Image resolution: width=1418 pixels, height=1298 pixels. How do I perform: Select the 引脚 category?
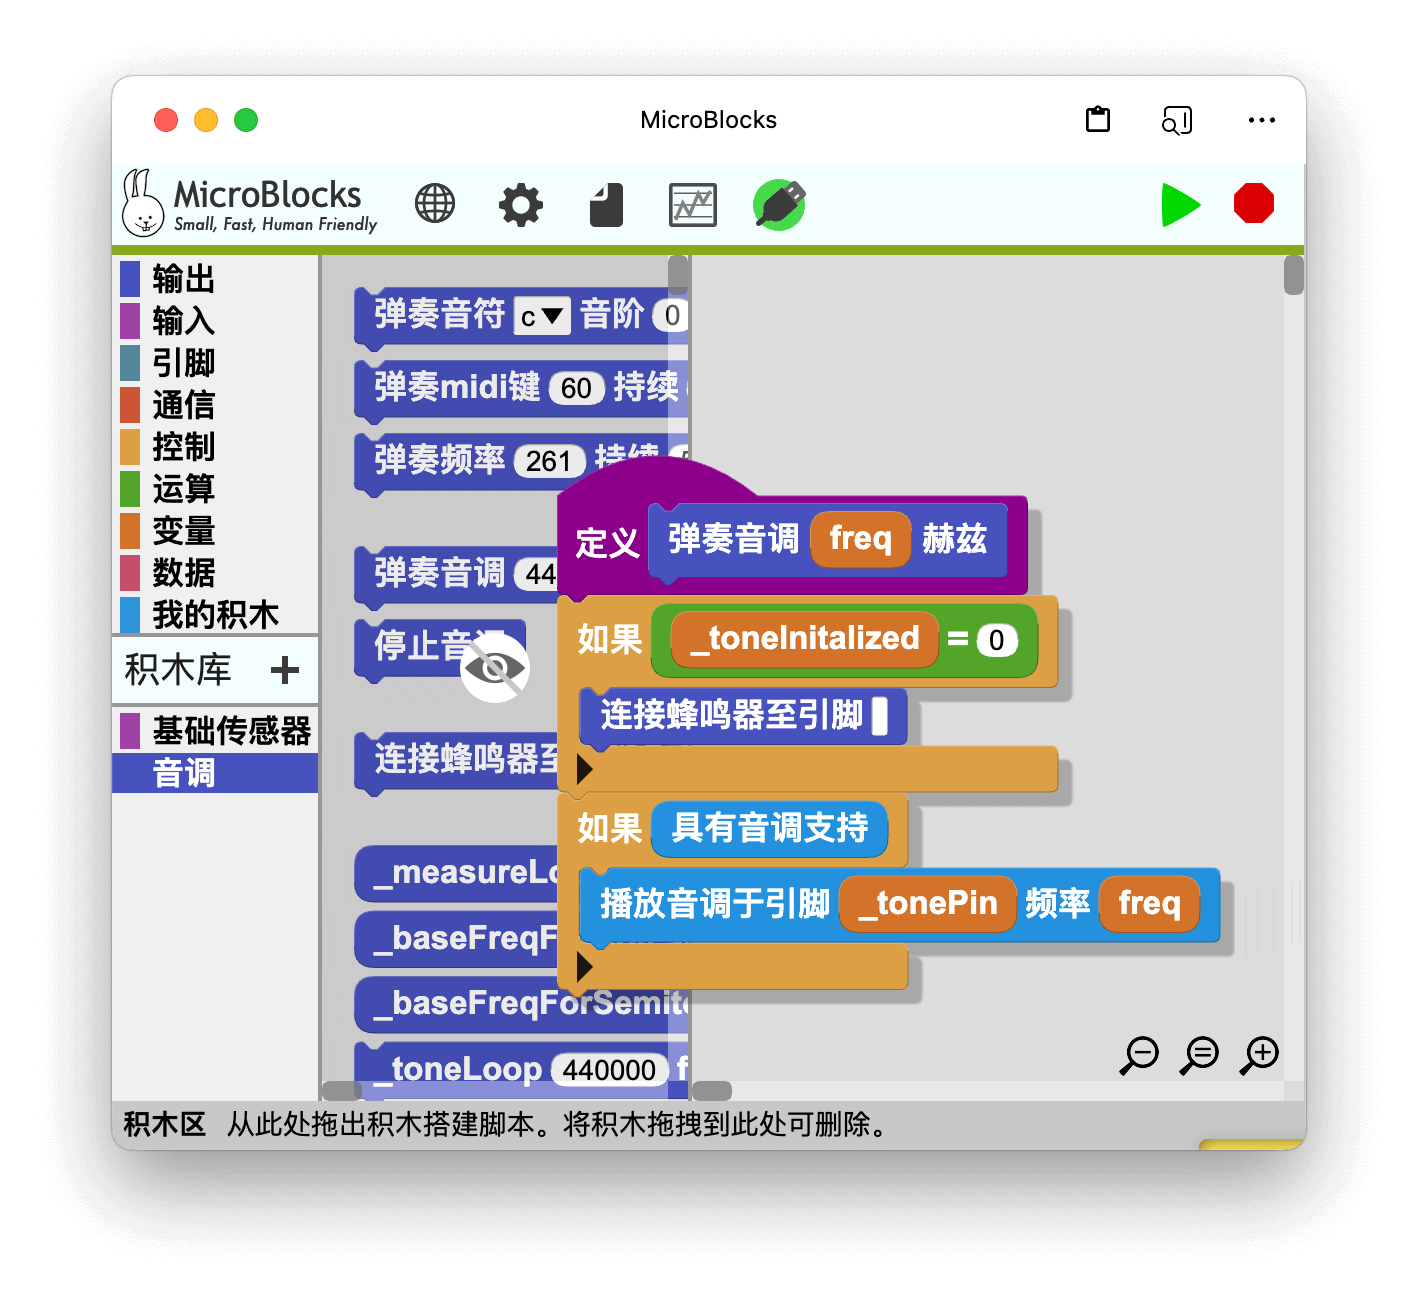(215, 362)
